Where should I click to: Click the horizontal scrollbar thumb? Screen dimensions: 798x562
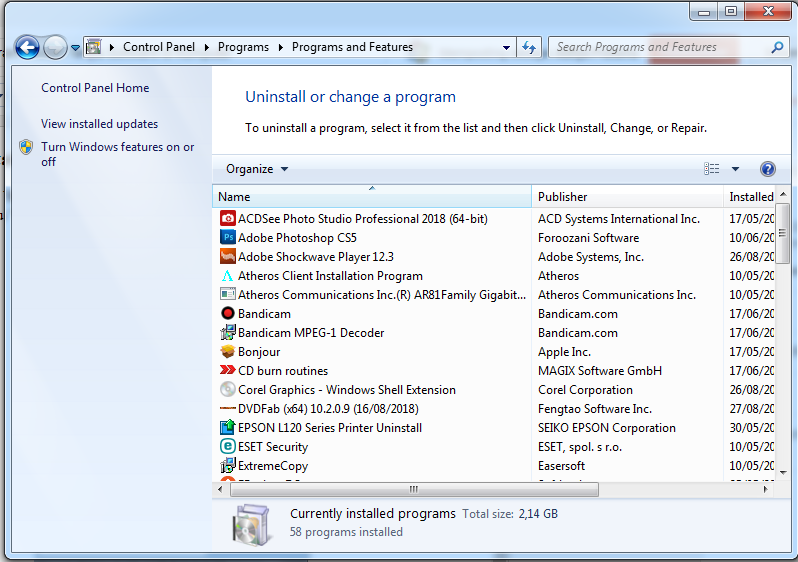[x=414, y=490]
